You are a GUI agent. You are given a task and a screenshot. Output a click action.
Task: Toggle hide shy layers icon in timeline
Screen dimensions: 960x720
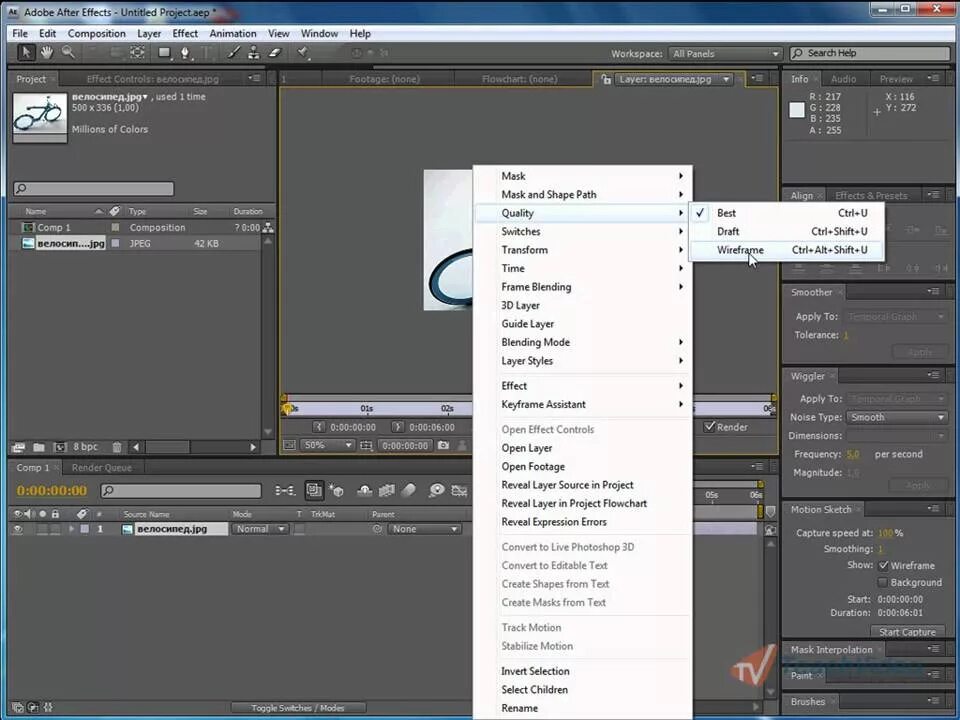364,490
